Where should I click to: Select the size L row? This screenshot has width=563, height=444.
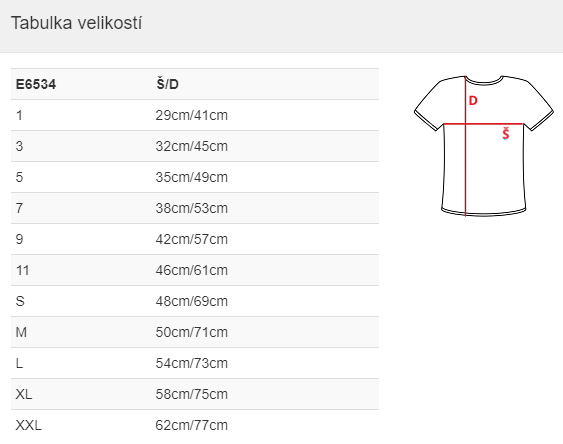click(195, 363)
